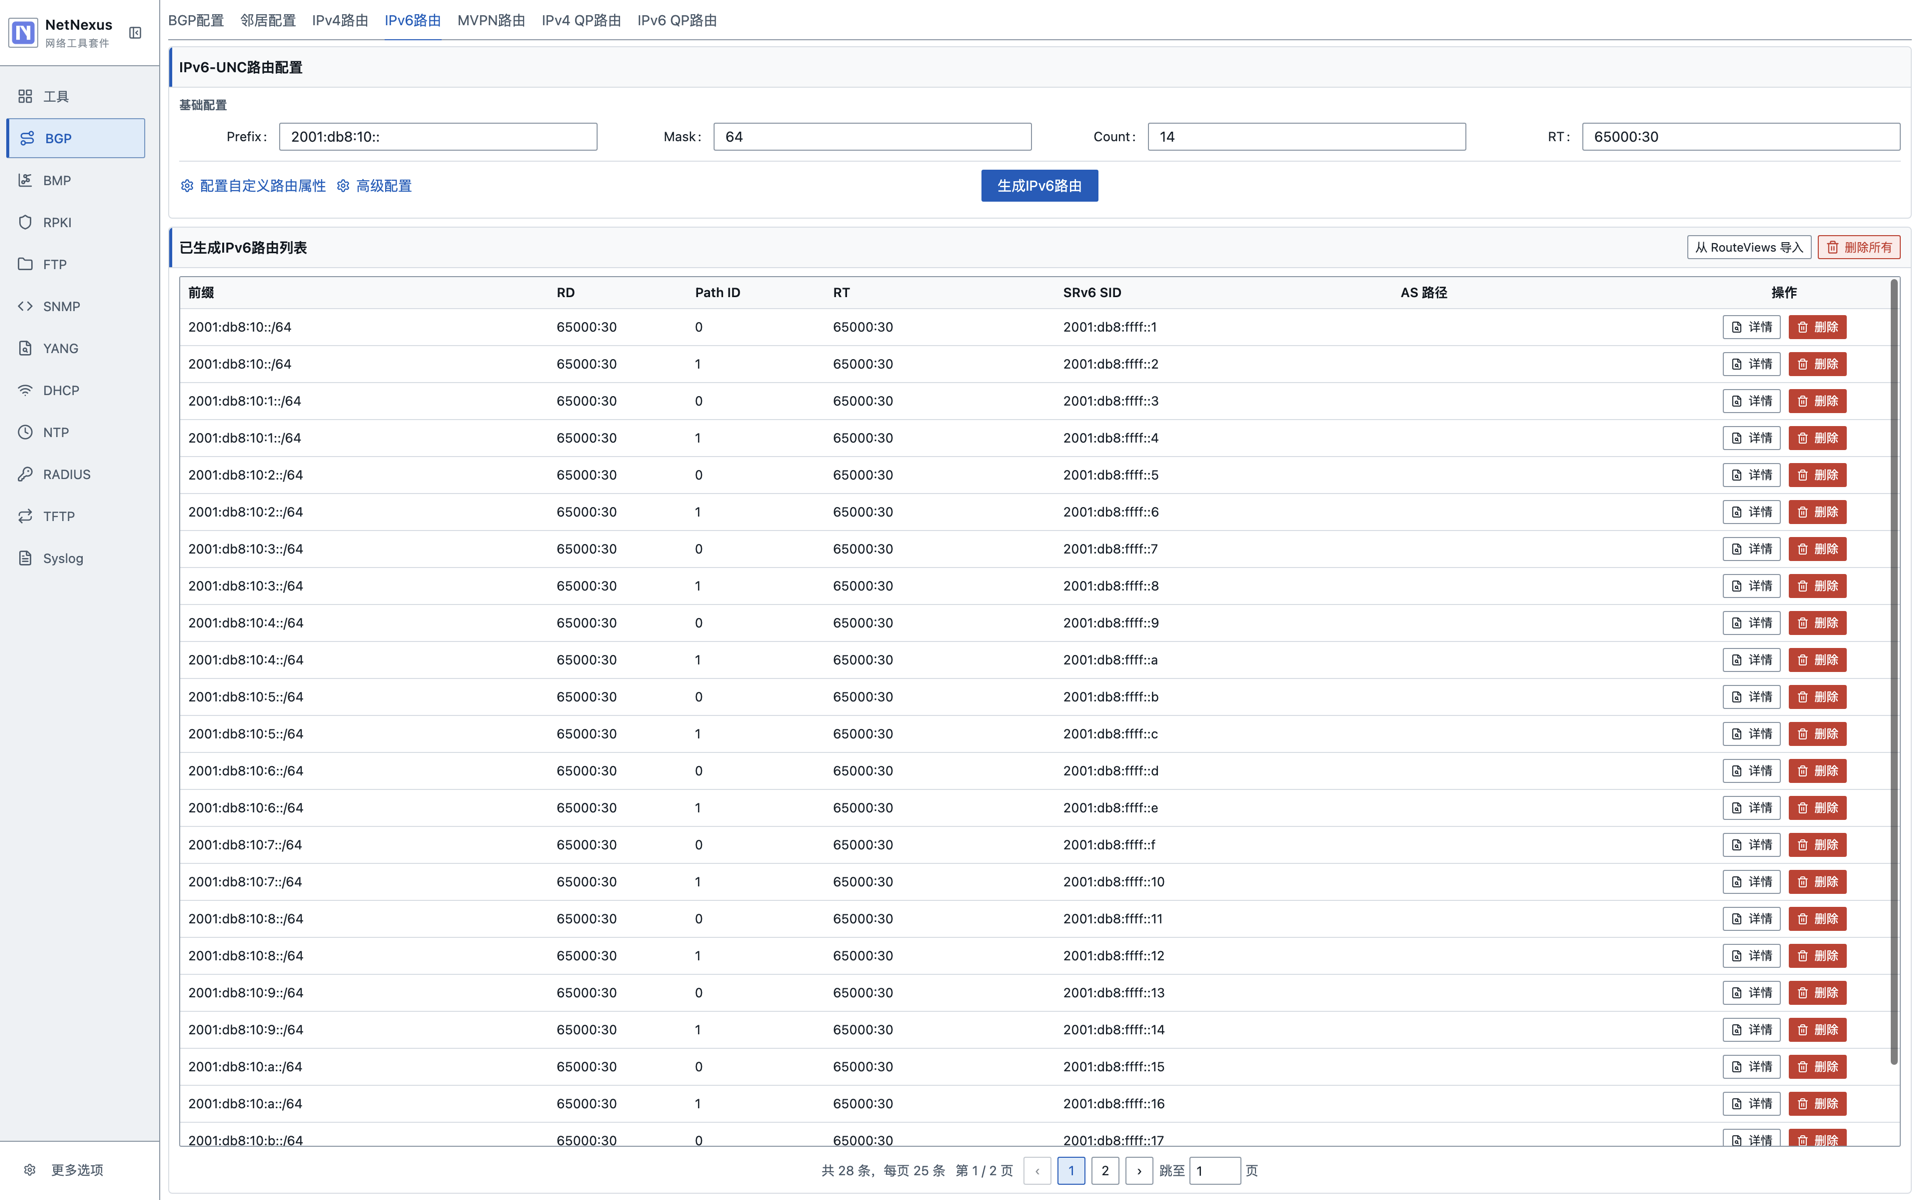Click the 生成IPv6路由 button

(x=1039, y=186)
